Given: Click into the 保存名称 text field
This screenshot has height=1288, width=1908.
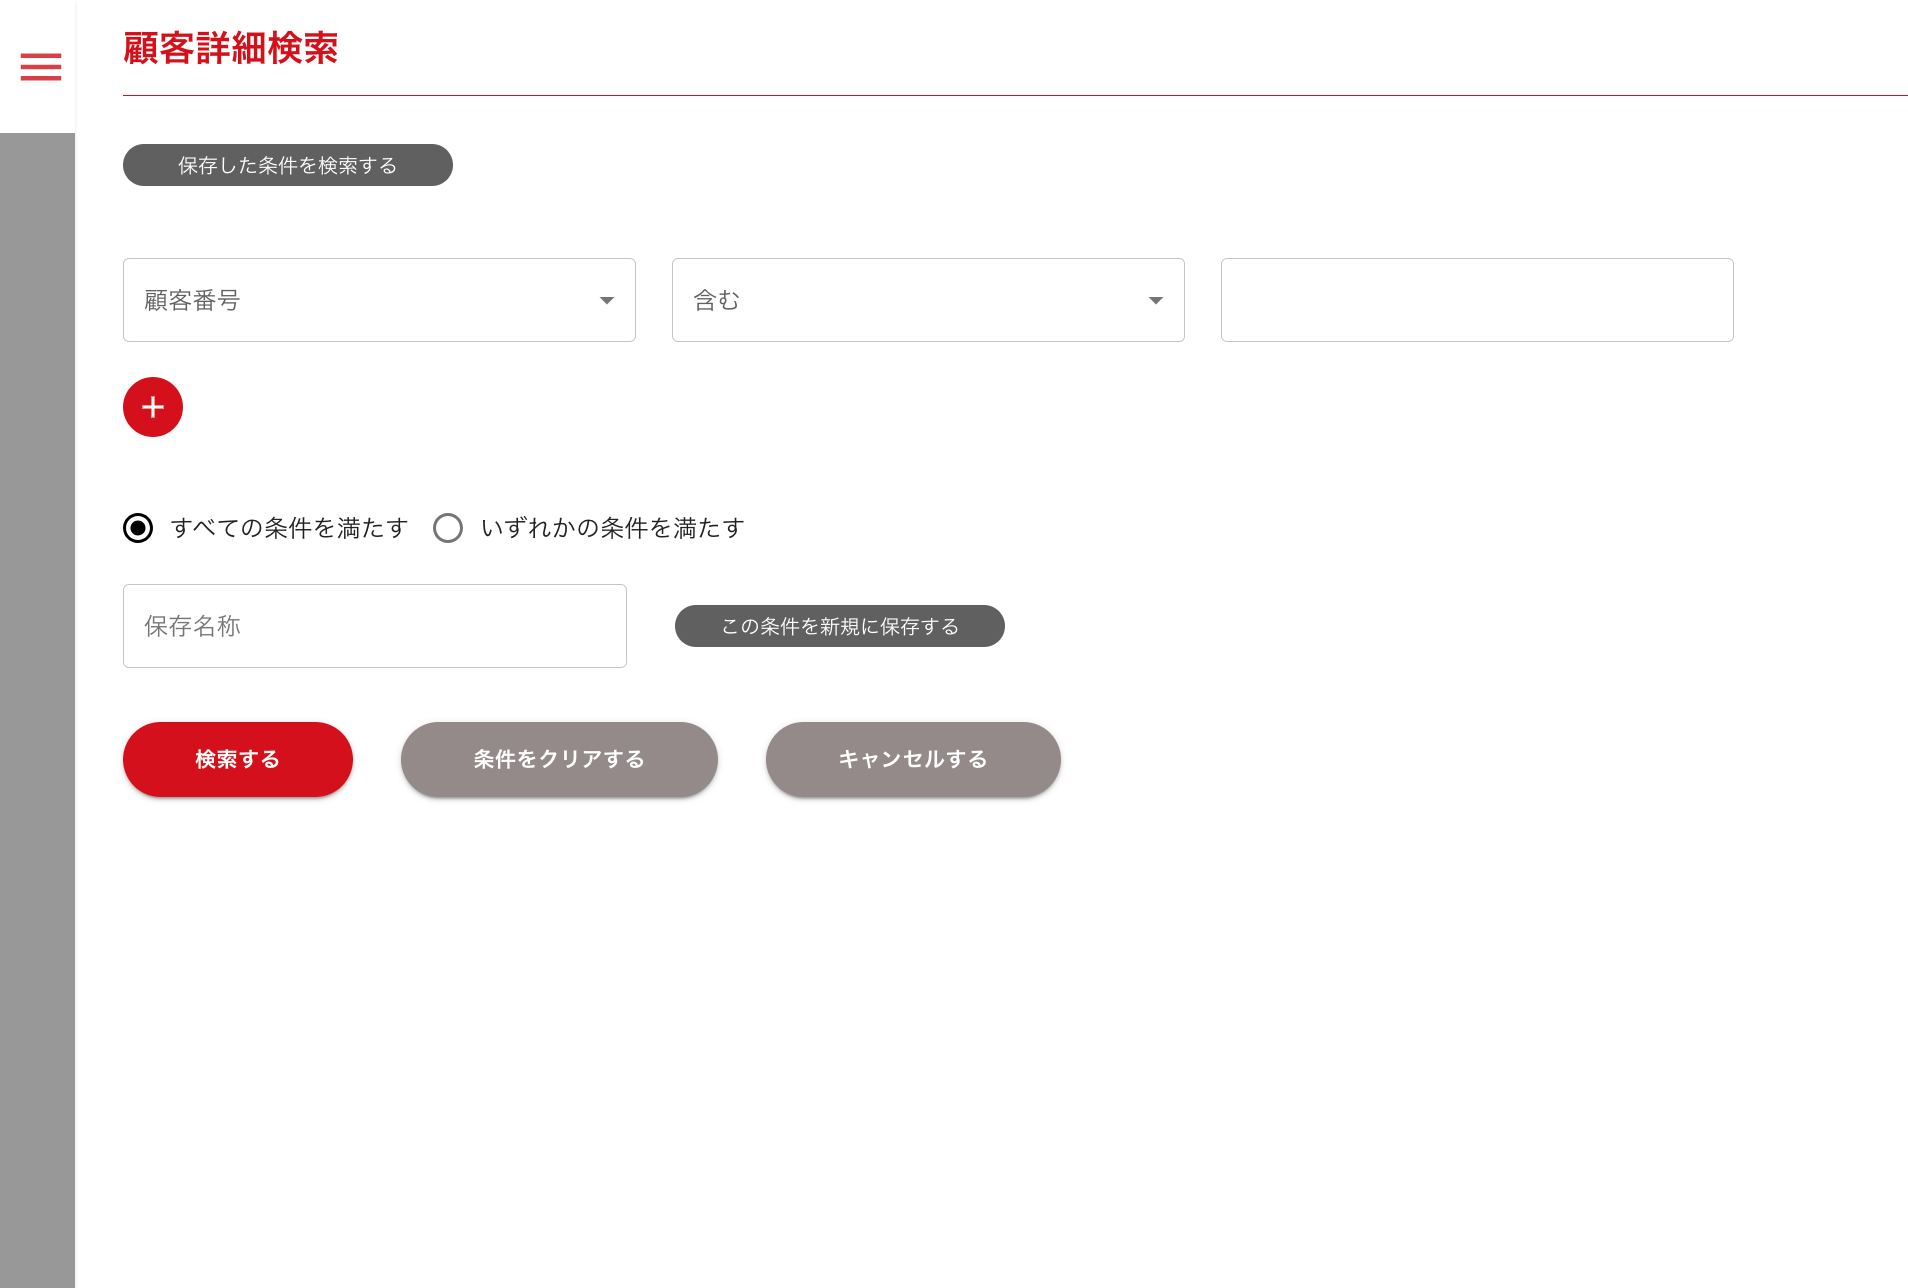Looking at the screenshot, I should 375,626.
